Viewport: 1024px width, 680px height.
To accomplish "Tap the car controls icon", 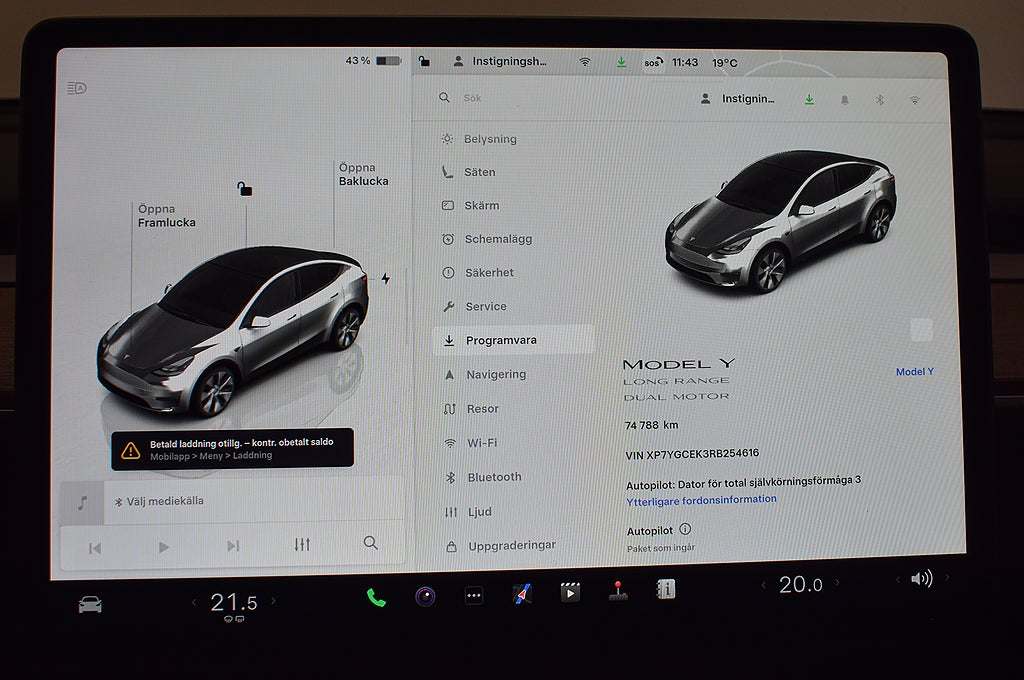I will point(90,604).
